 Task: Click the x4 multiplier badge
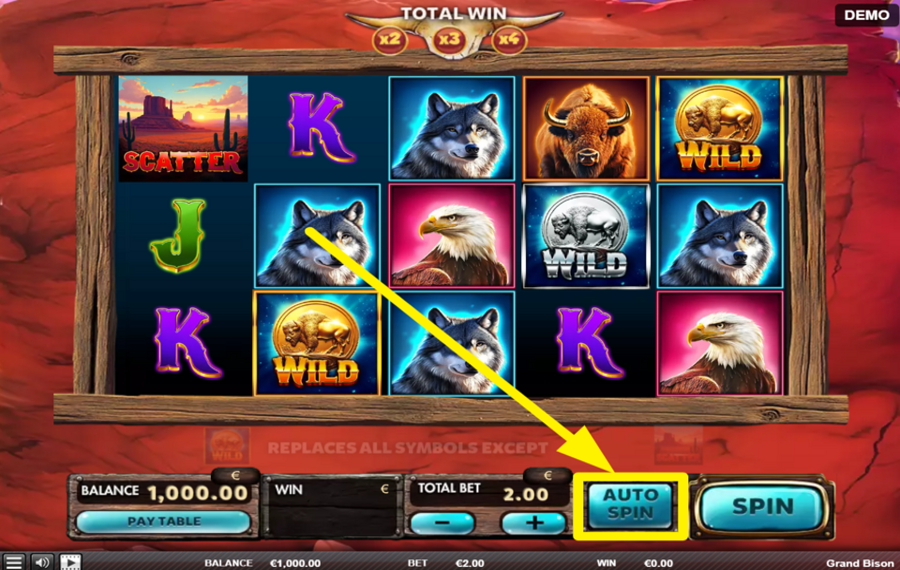pyautogui.click(x=509, y=40)
